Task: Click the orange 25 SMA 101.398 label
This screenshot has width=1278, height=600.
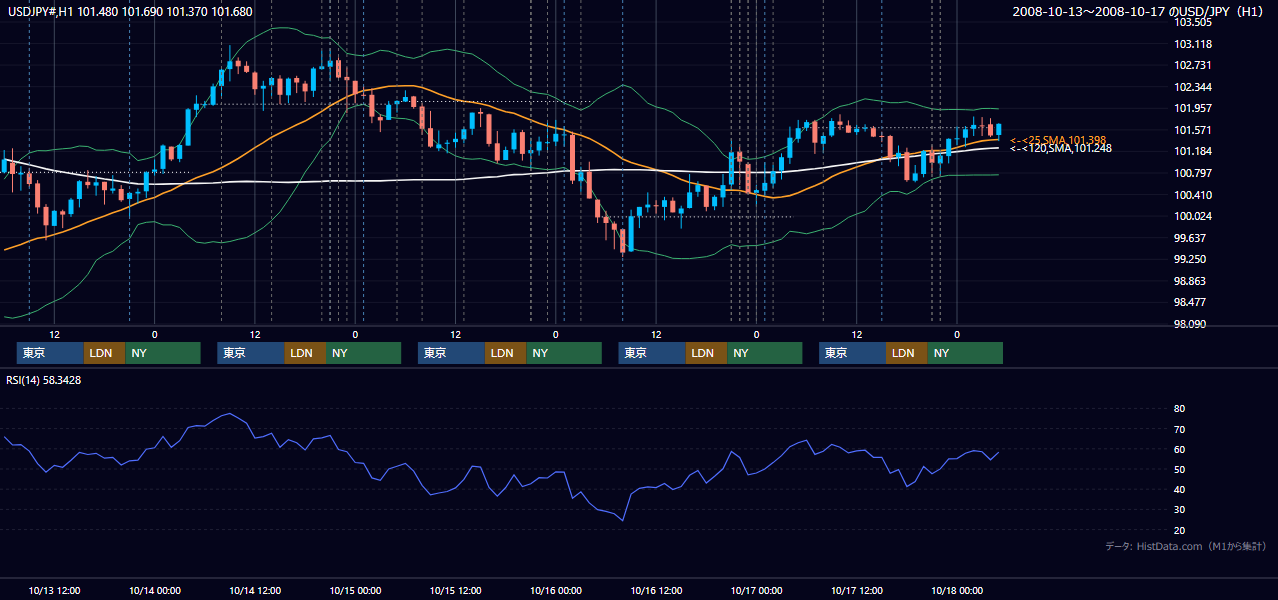Action: 1058,140
